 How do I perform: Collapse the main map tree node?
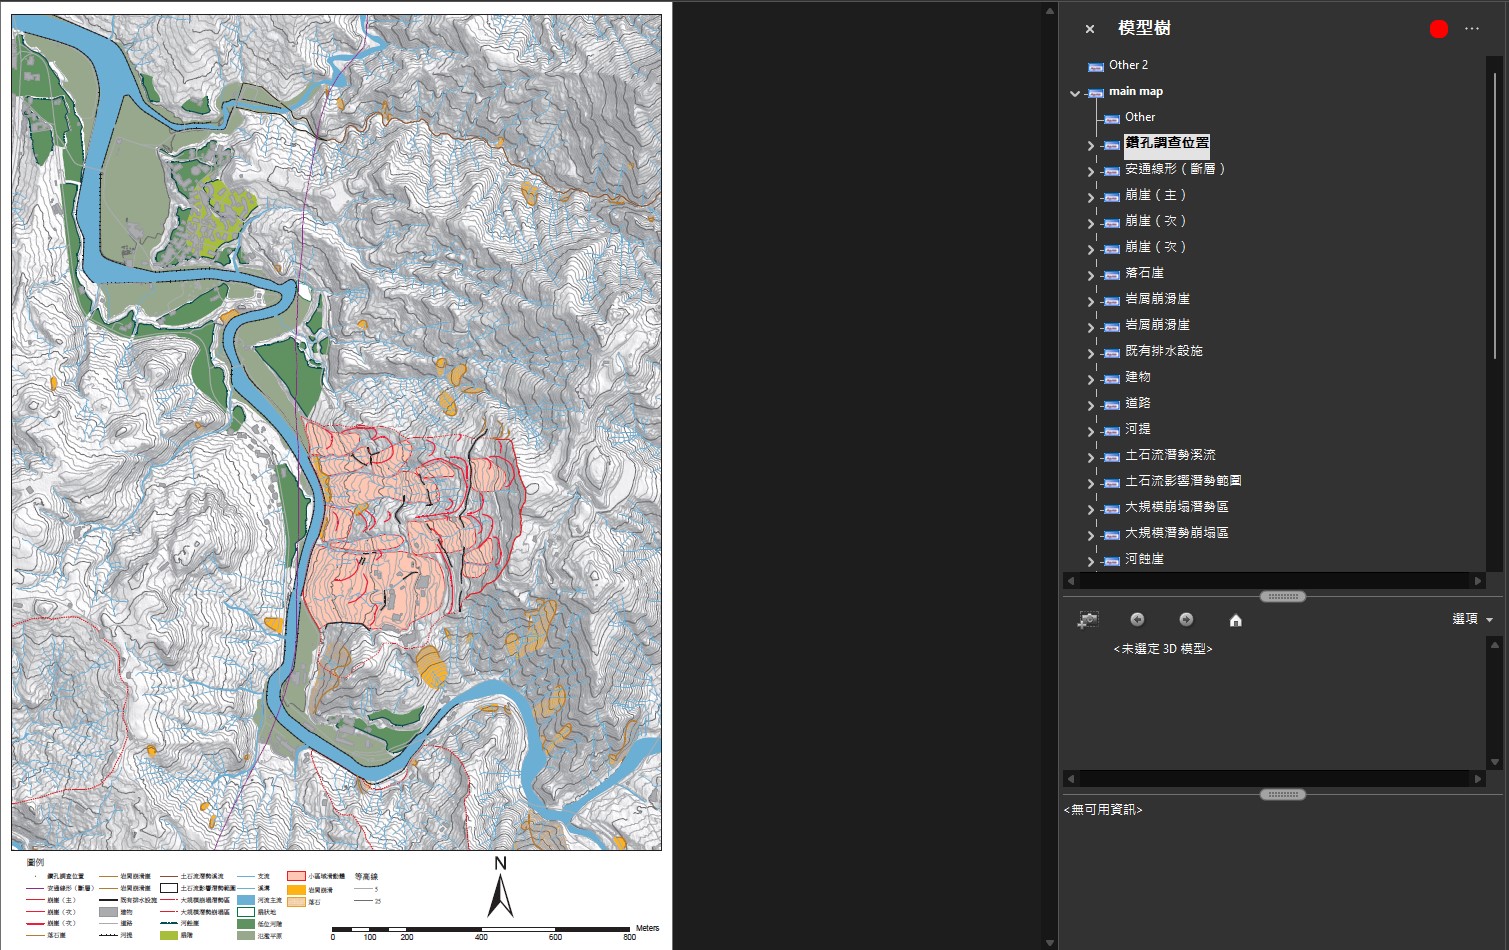point(1075,93)
